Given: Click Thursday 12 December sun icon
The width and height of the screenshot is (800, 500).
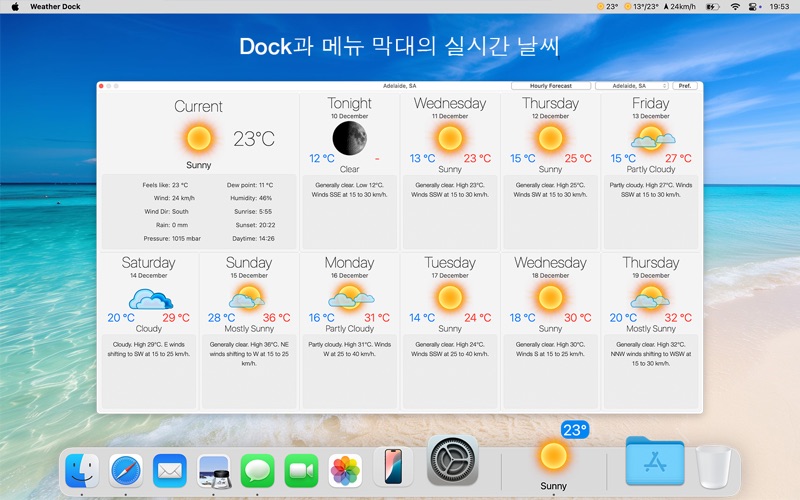Looking at the screenshot, I should tap(550, 138).
